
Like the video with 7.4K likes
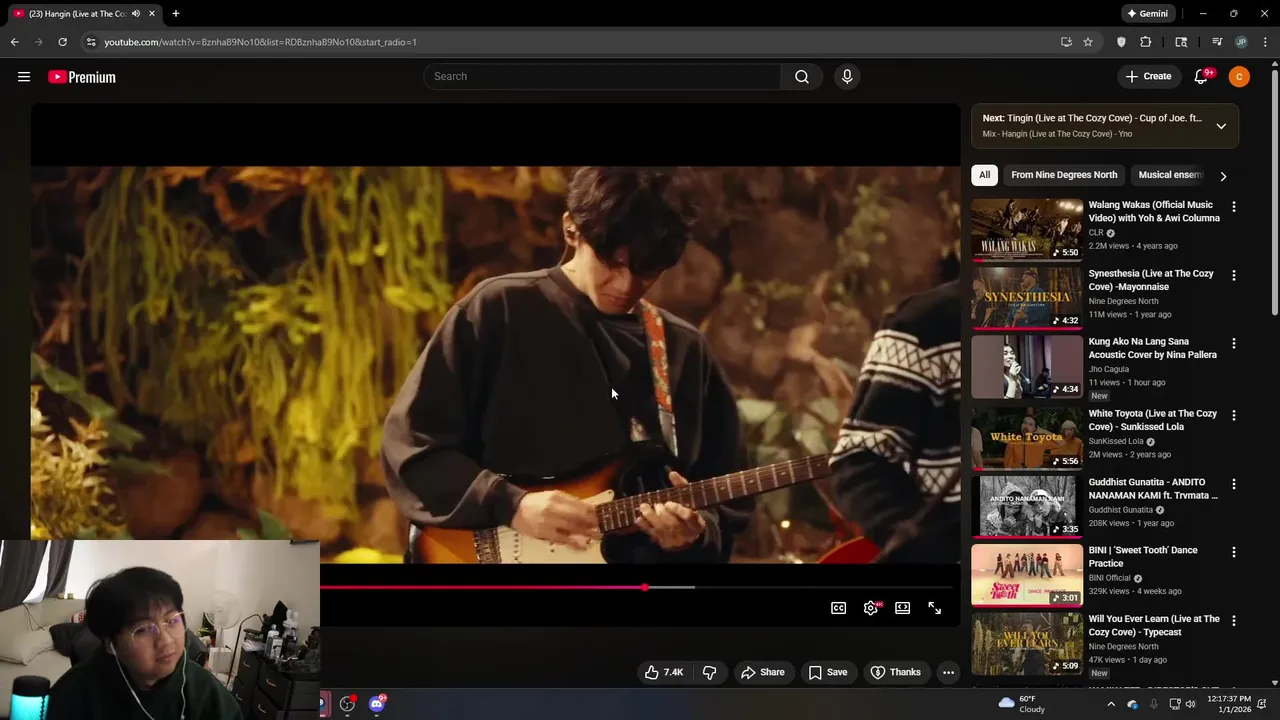click(663, 672)
